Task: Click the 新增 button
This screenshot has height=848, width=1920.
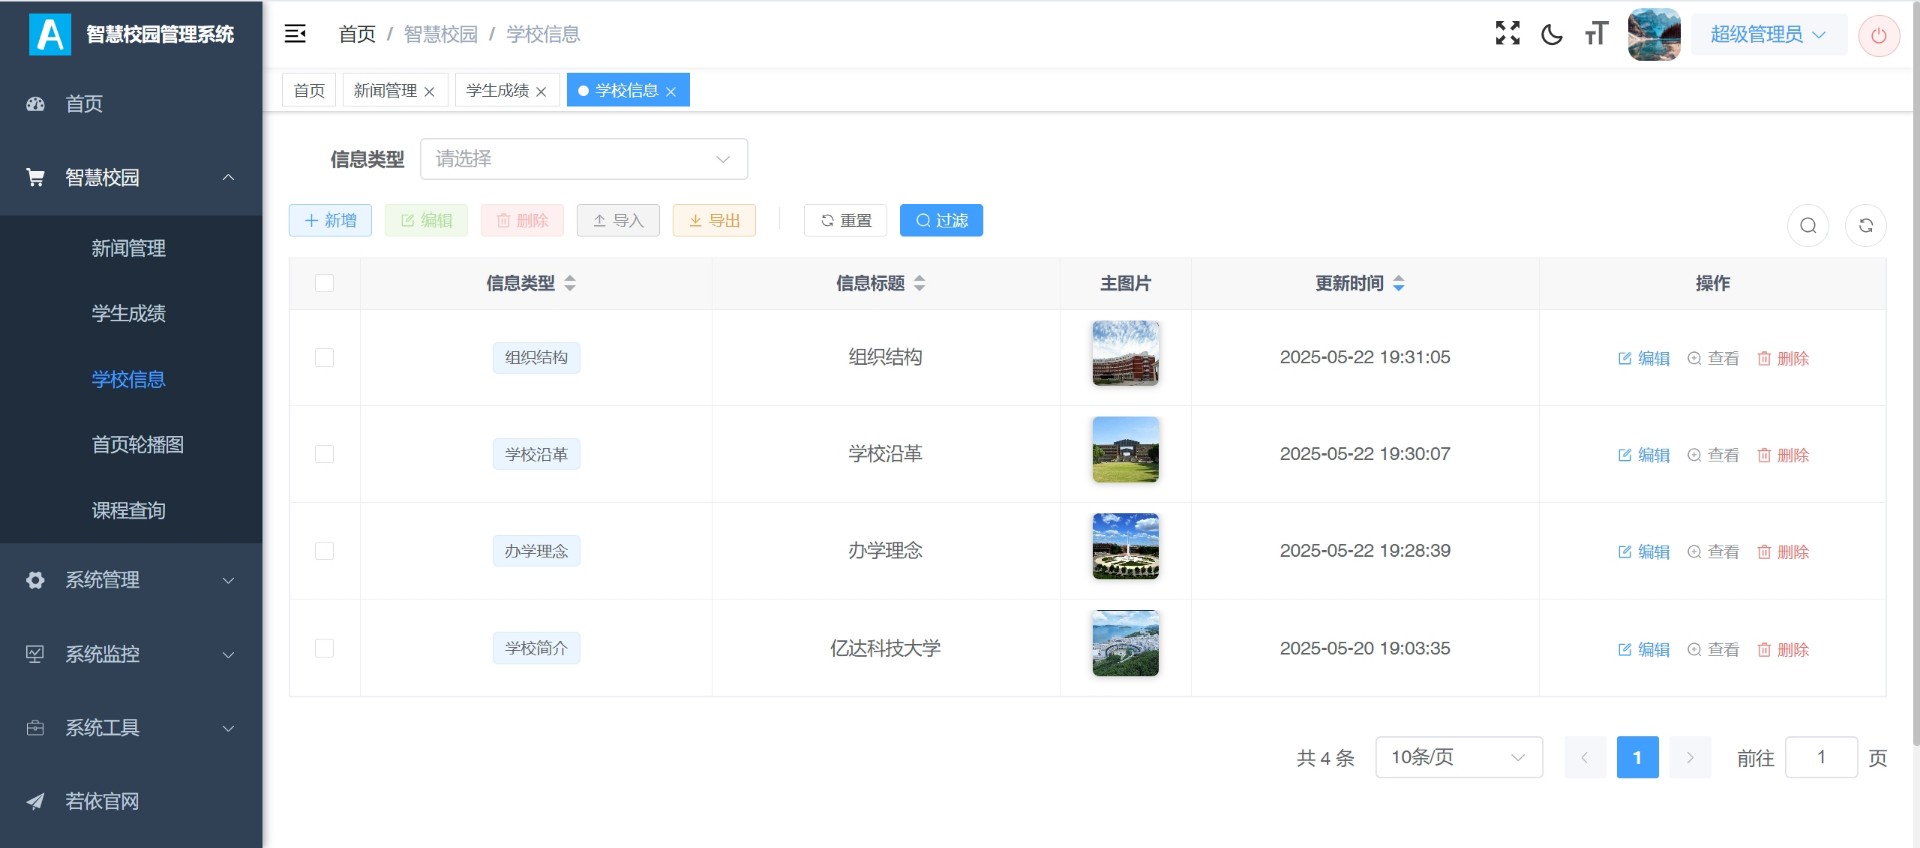Action: pyautogui.click(x=330, y=221)
